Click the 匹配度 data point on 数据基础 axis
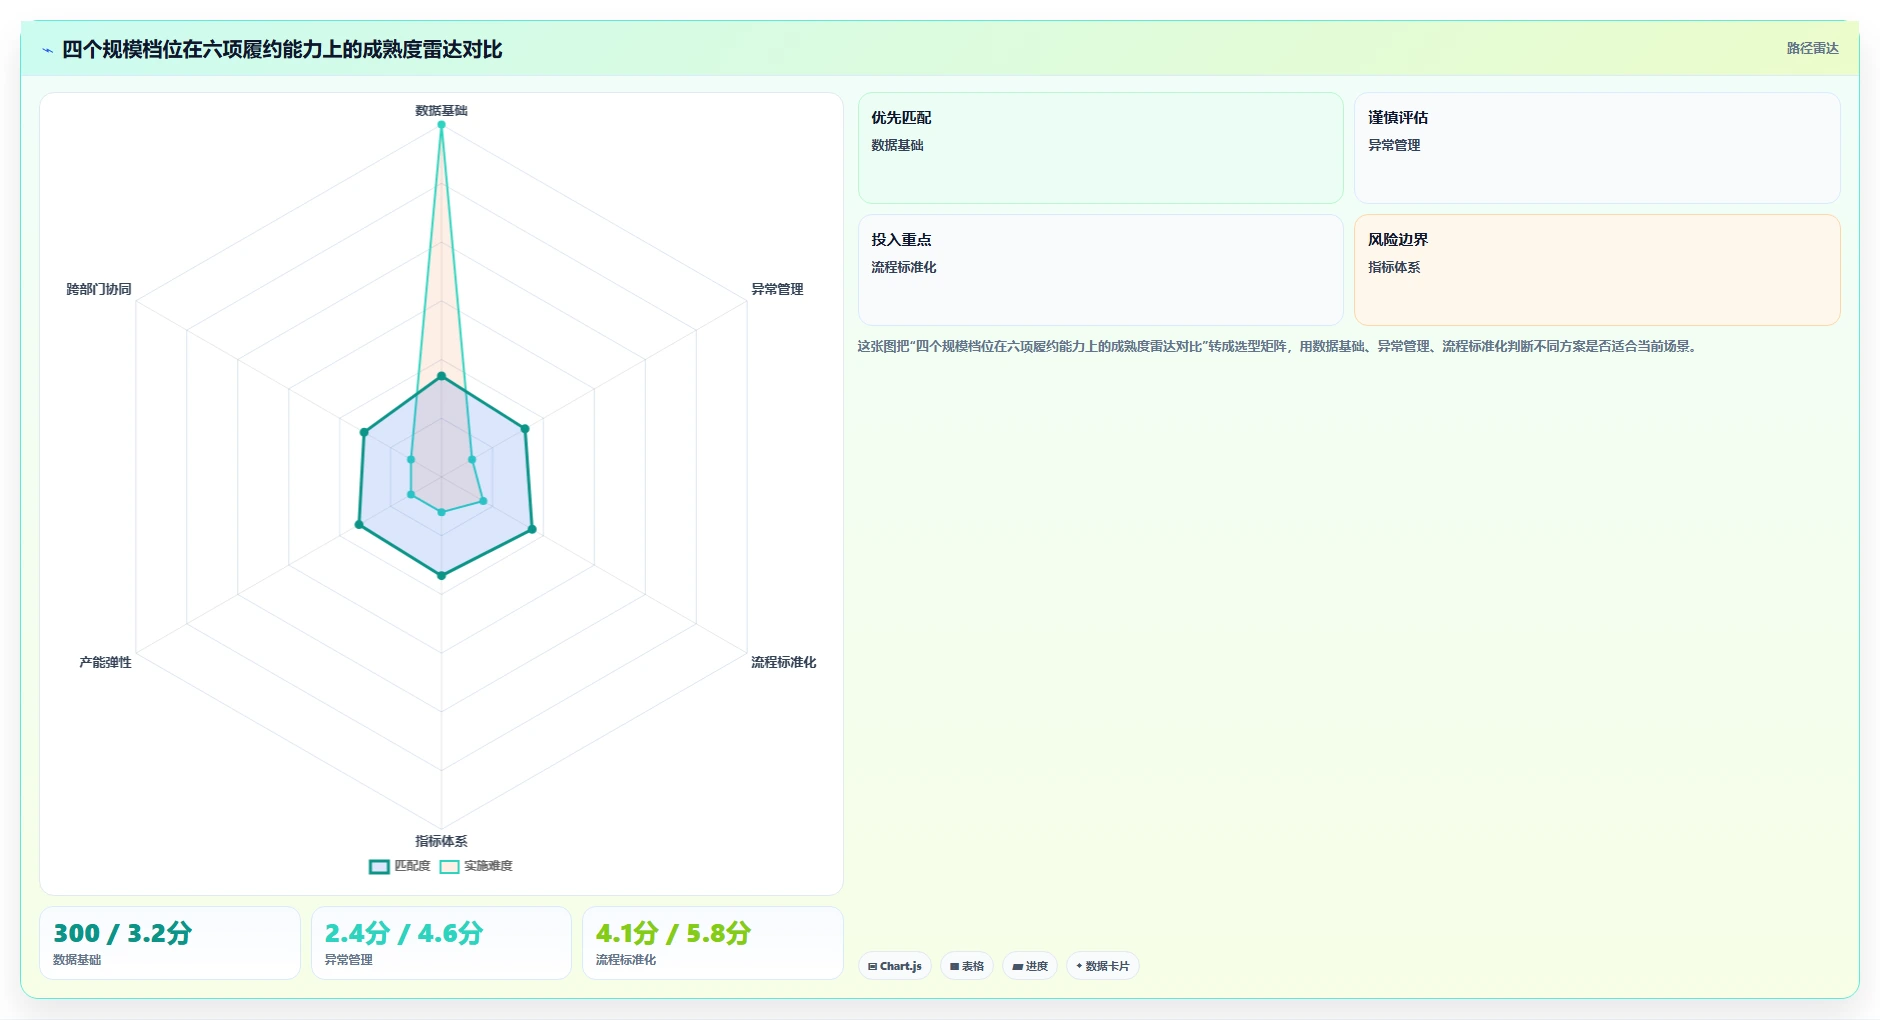Viewport: 1880px width, 1020px height. (441, 376)
